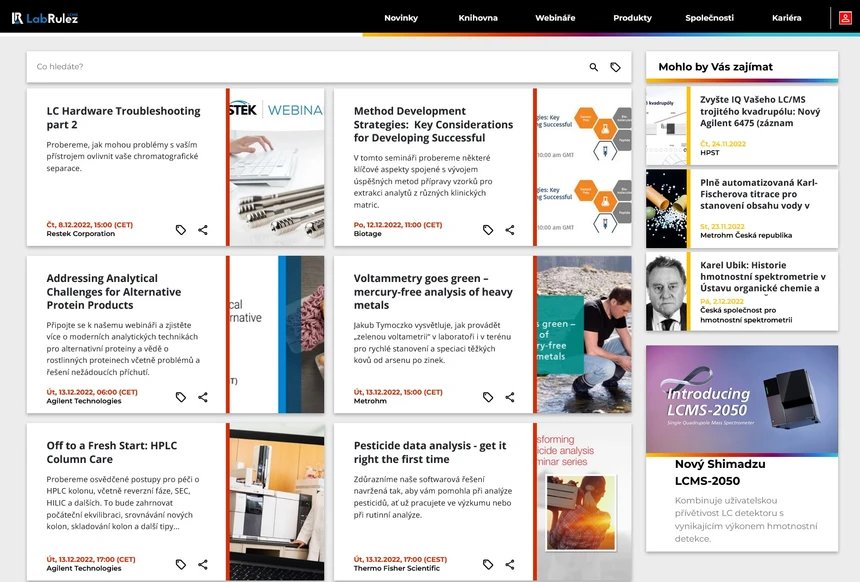This screenshot has width=860, height=582.
Task: Tag the Method Development Strategies webinar
Action: coord(488,230)
